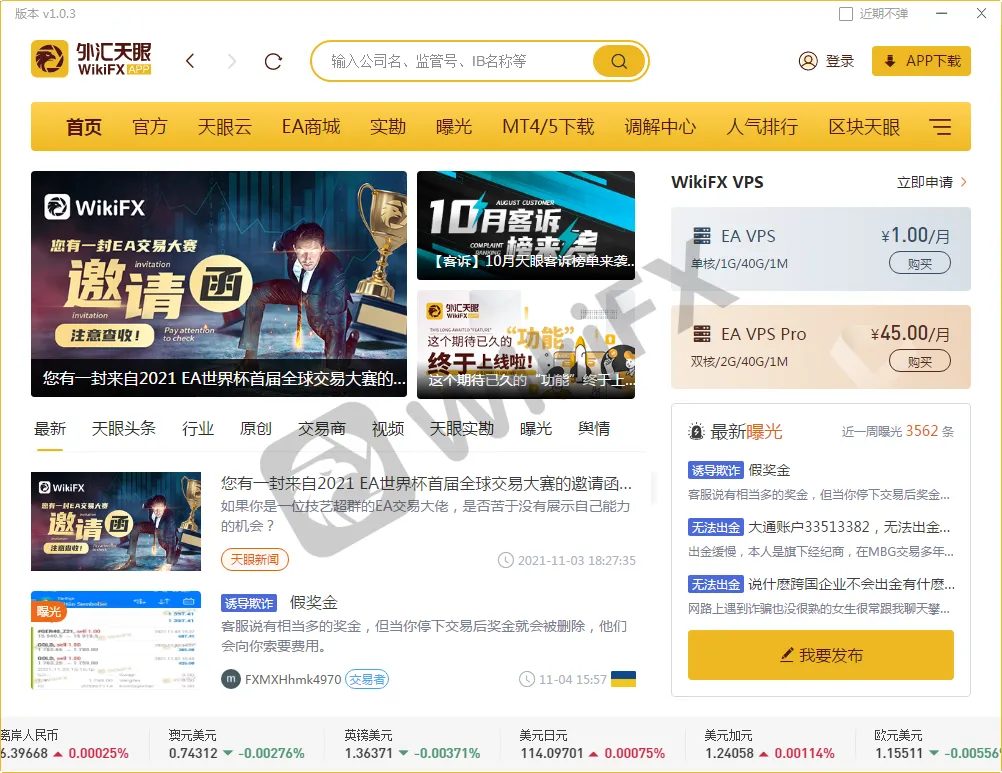This screenshot has height=773, width=1002.
Task: Focus the company search input field
Action: pyautogui.click(x=460, y=61)
